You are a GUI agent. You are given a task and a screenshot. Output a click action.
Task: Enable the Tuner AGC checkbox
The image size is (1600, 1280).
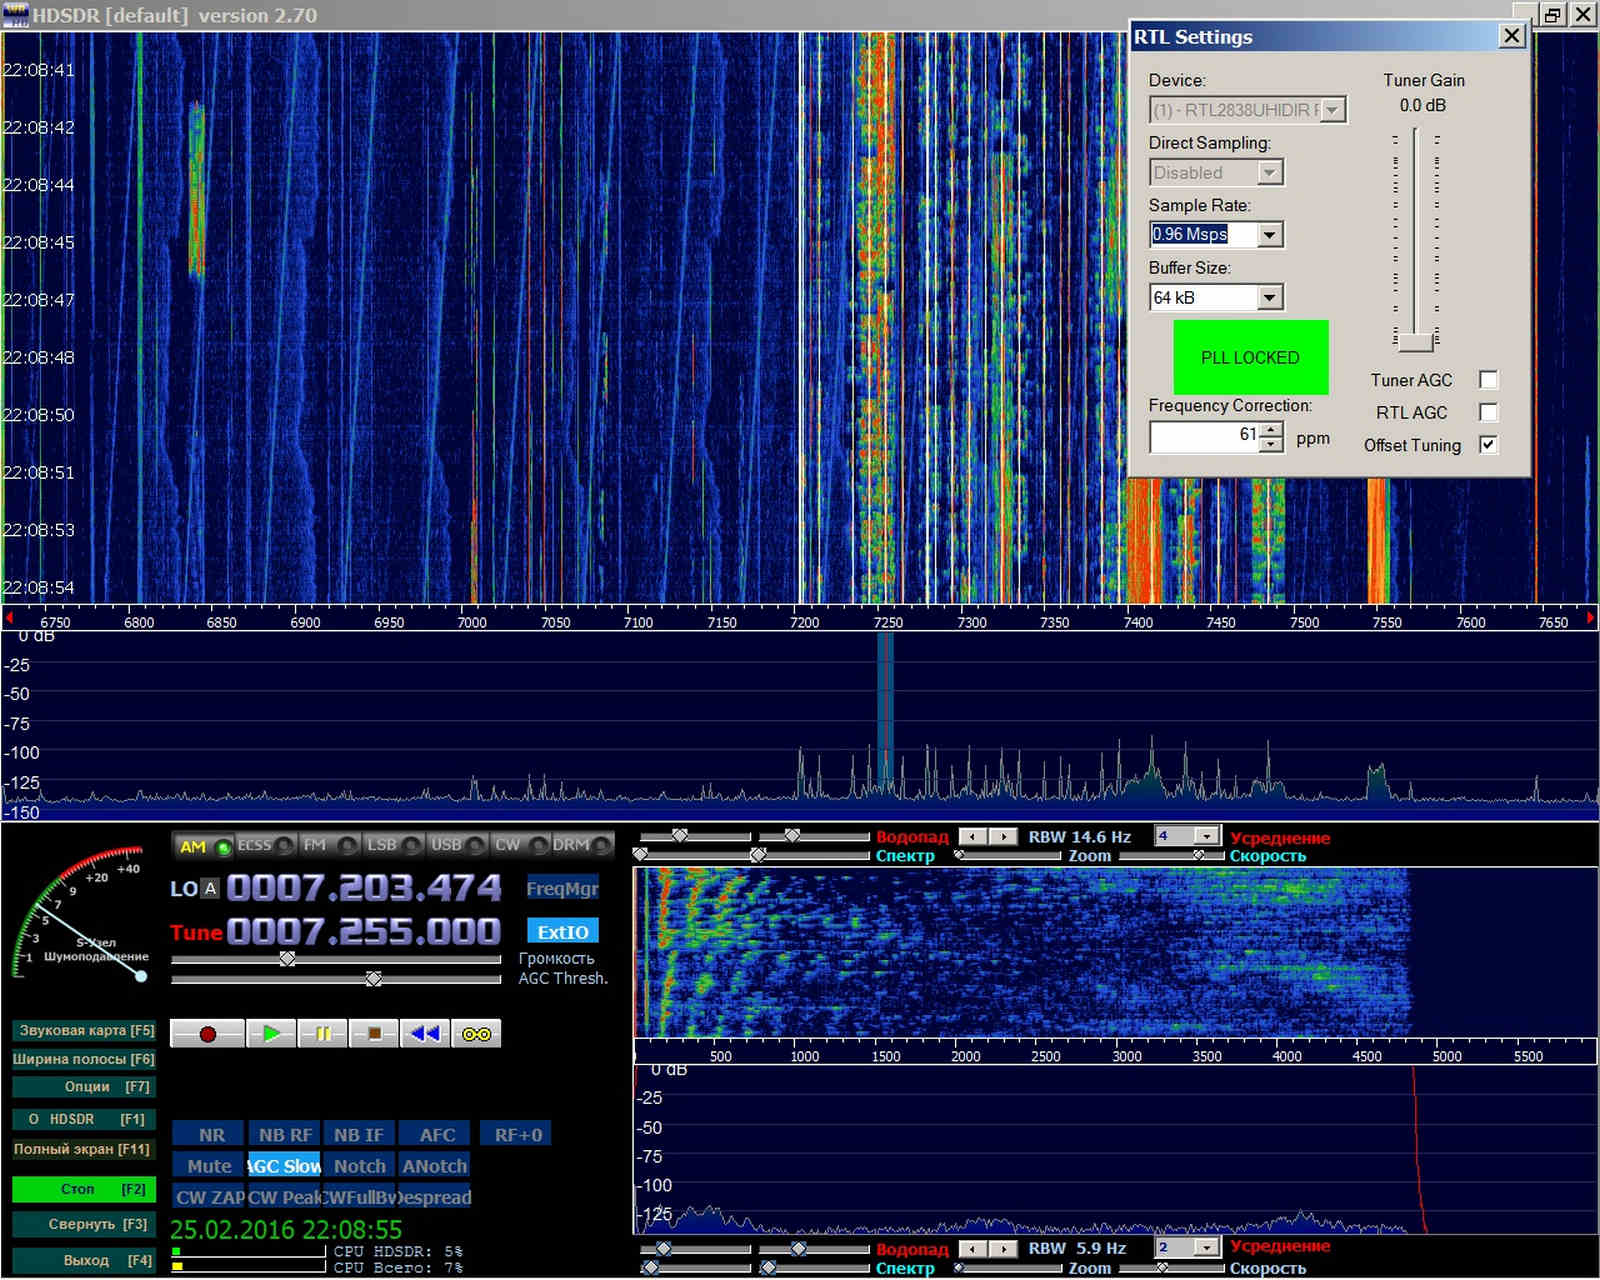[1488, 380]
